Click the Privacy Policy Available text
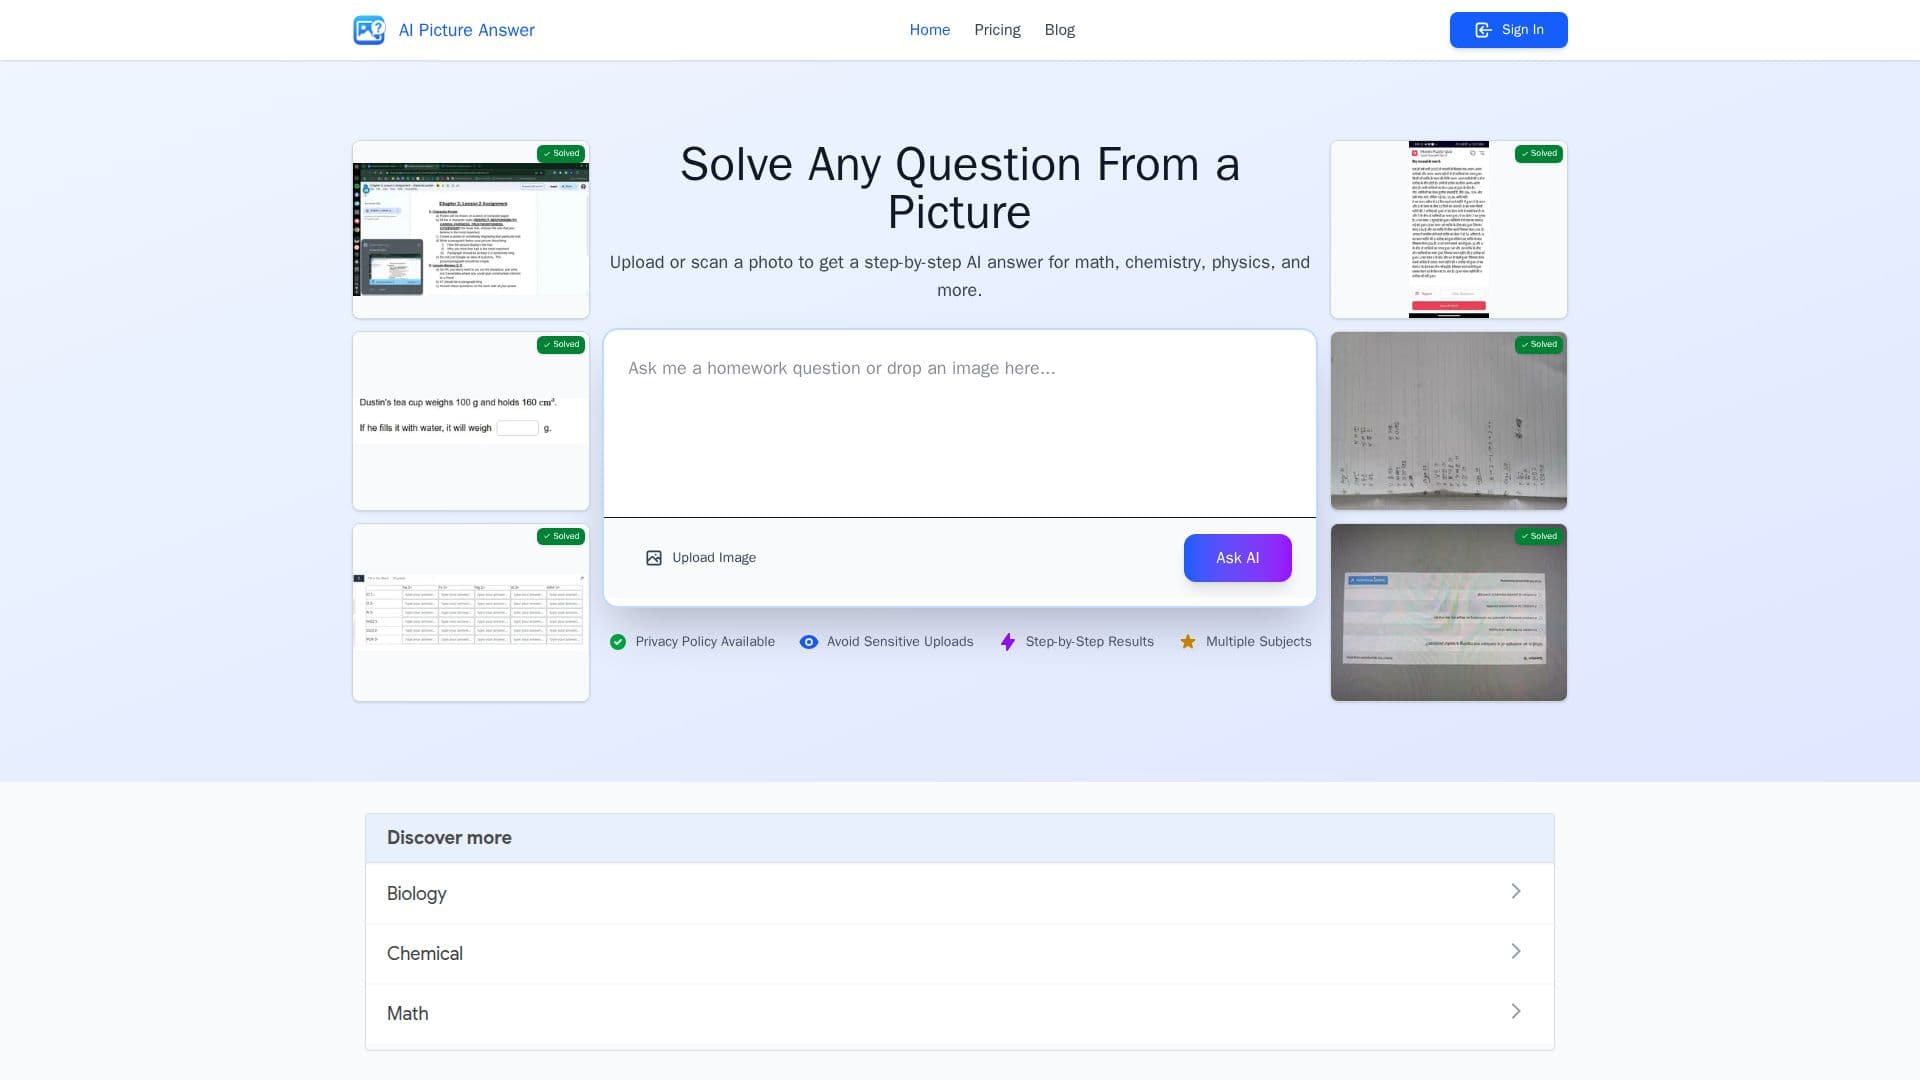 click(x=705, y=642)
